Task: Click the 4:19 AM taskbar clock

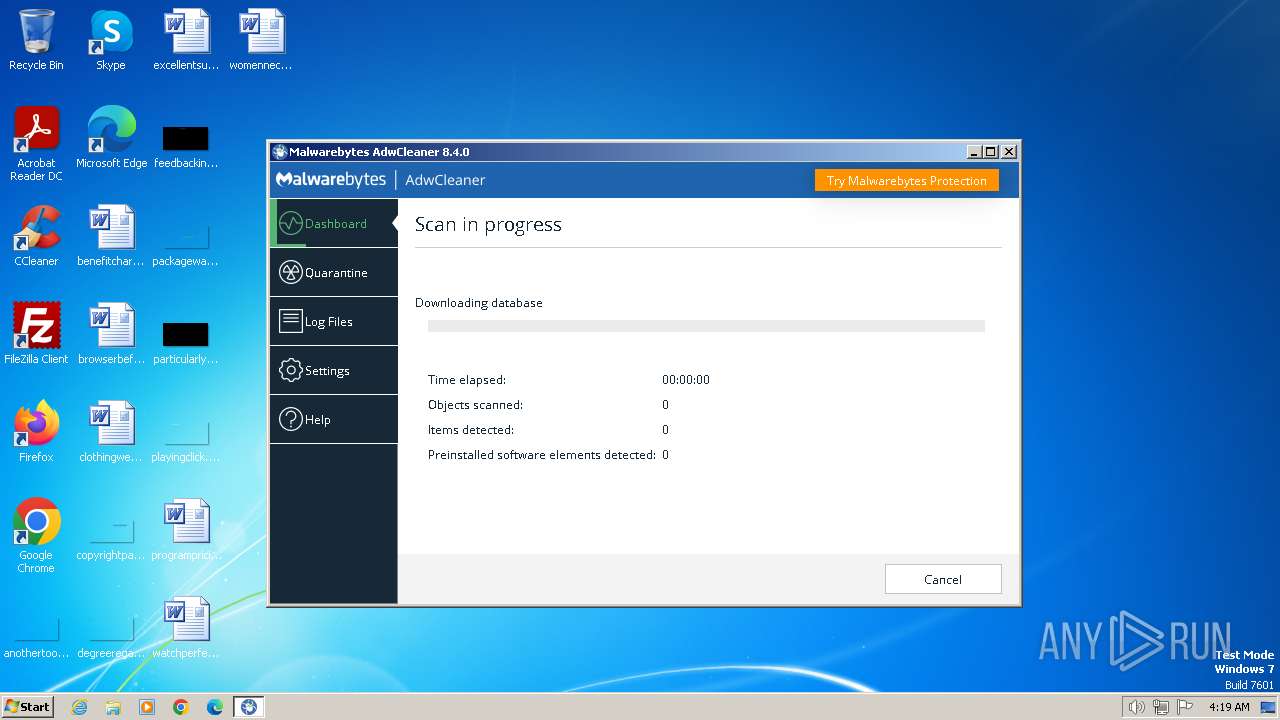Action: [1229, 707]
